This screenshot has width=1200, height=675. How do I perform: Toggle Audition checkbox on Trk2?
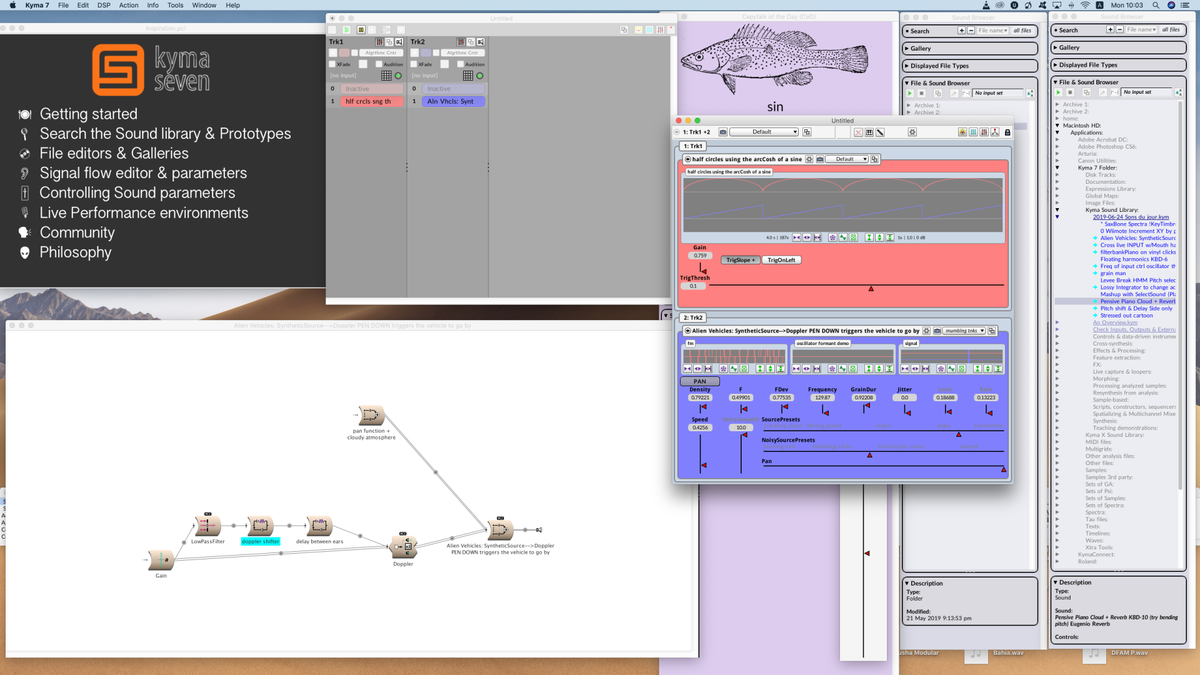tap(460, 64)
